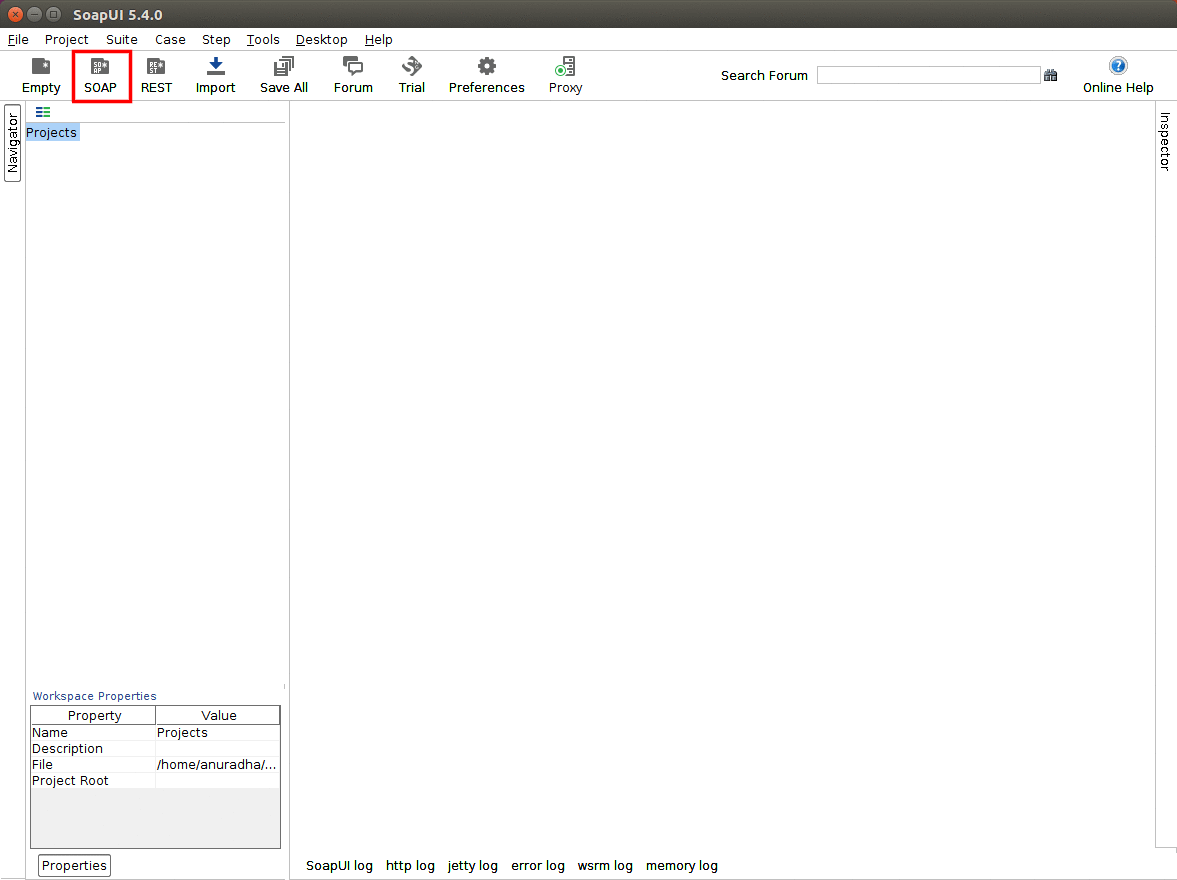The image size is (1177, 880).
Task: Open Preferences gear icon
Action: 486,76
